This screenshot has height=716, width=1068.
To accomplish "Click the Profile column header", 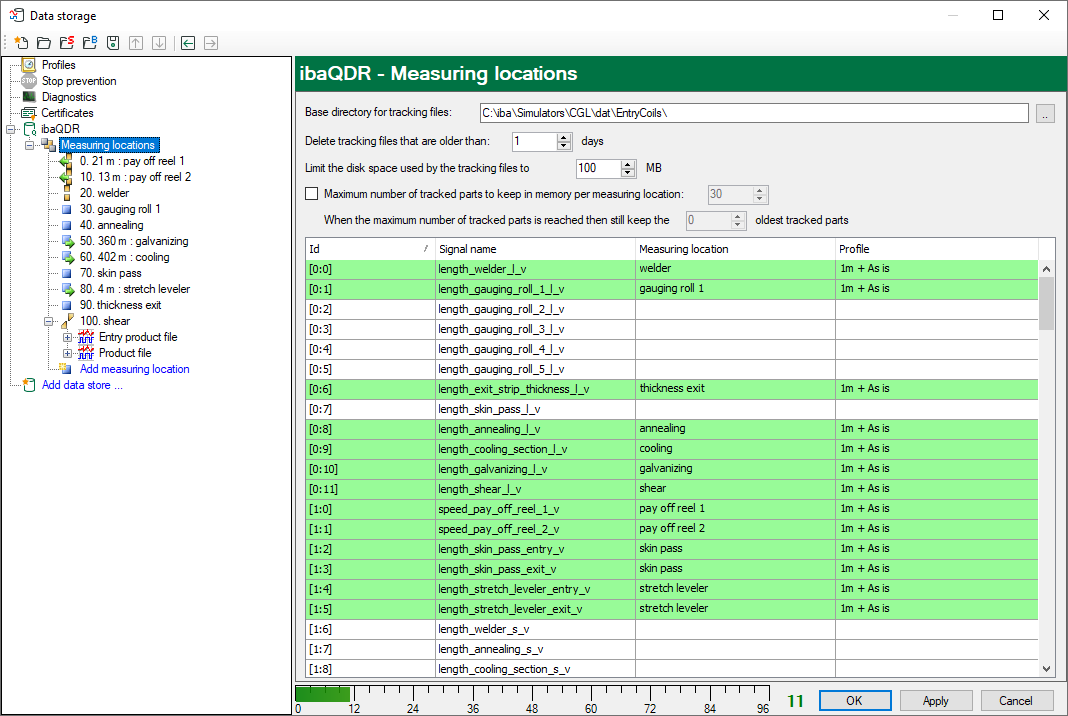I will point(937,249).
